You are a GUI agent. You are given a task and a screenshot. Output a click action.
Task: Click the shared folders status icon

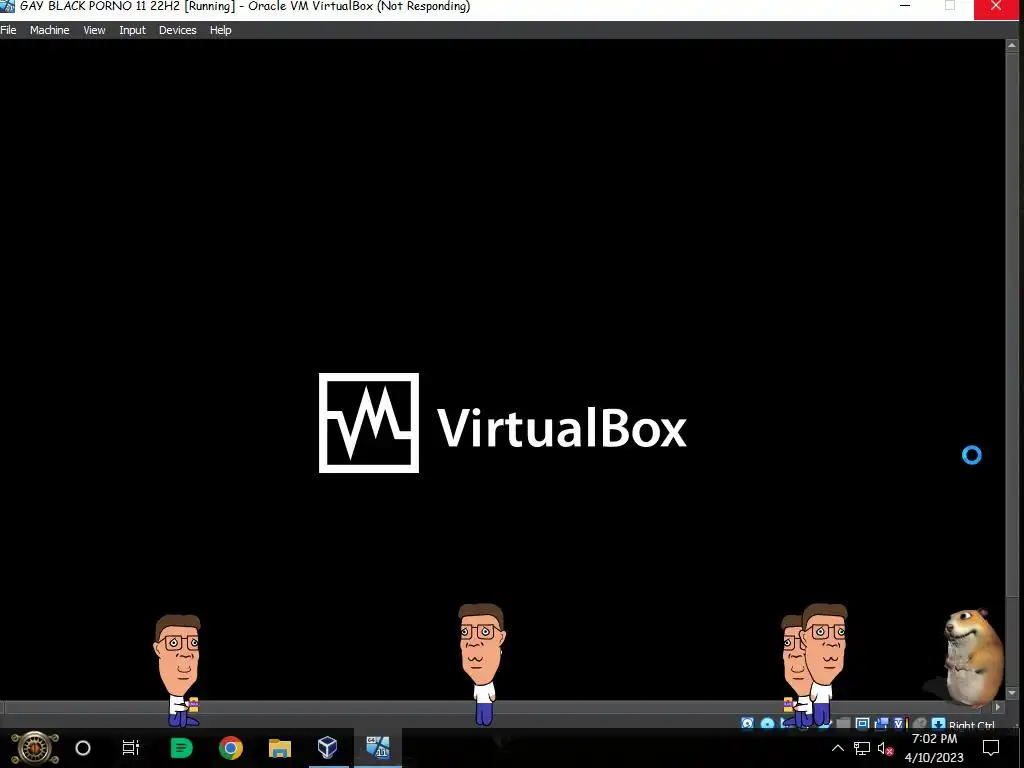[843, 724]
